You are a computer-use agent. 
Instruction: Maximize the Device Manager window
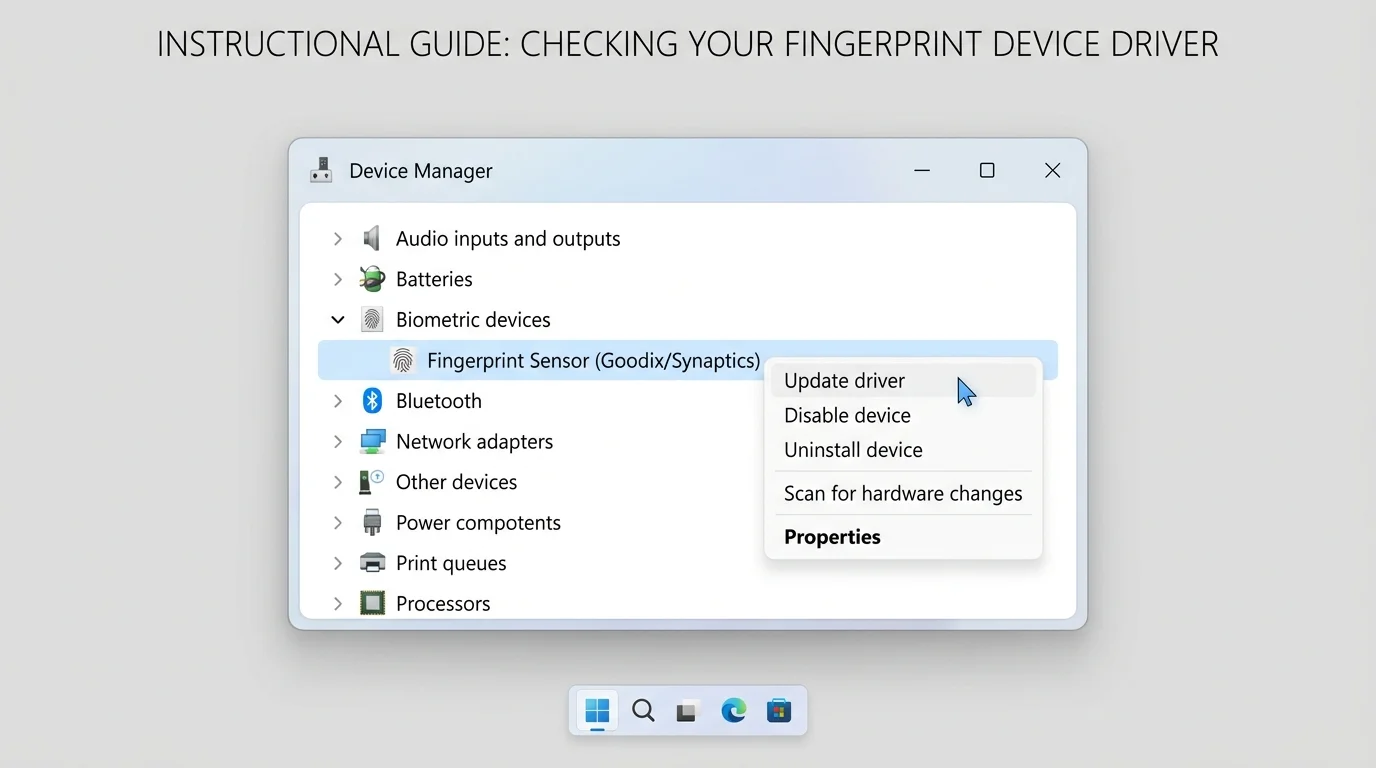(987, 171)
